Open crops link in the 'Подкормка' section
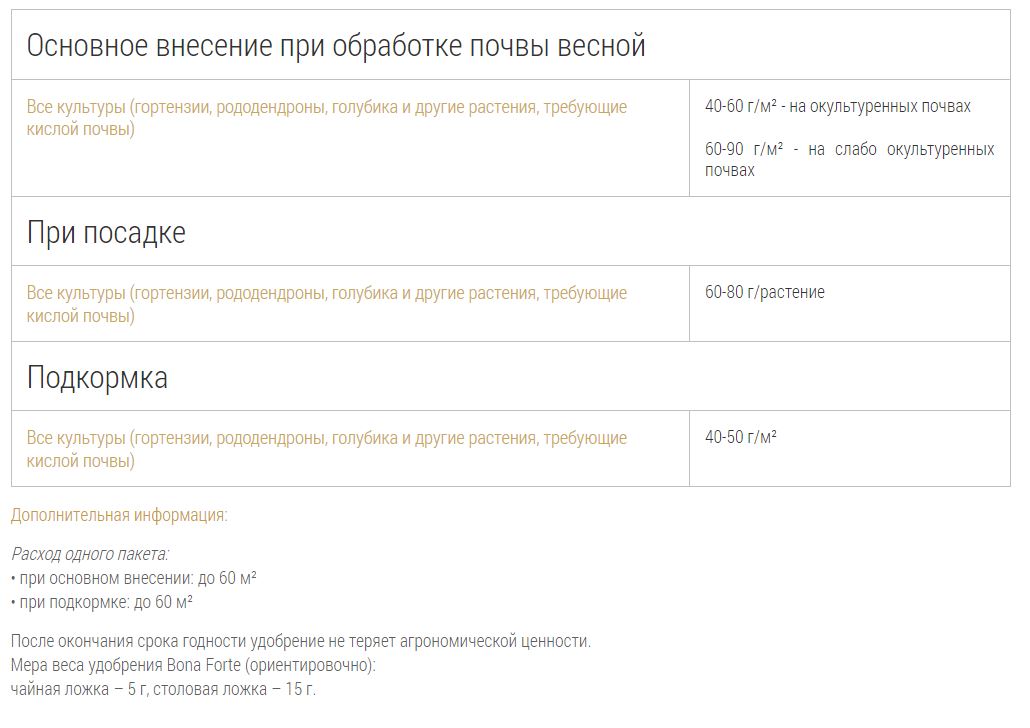The height and width of the screenshot is (728, 1030). click(x=326, y=439)
